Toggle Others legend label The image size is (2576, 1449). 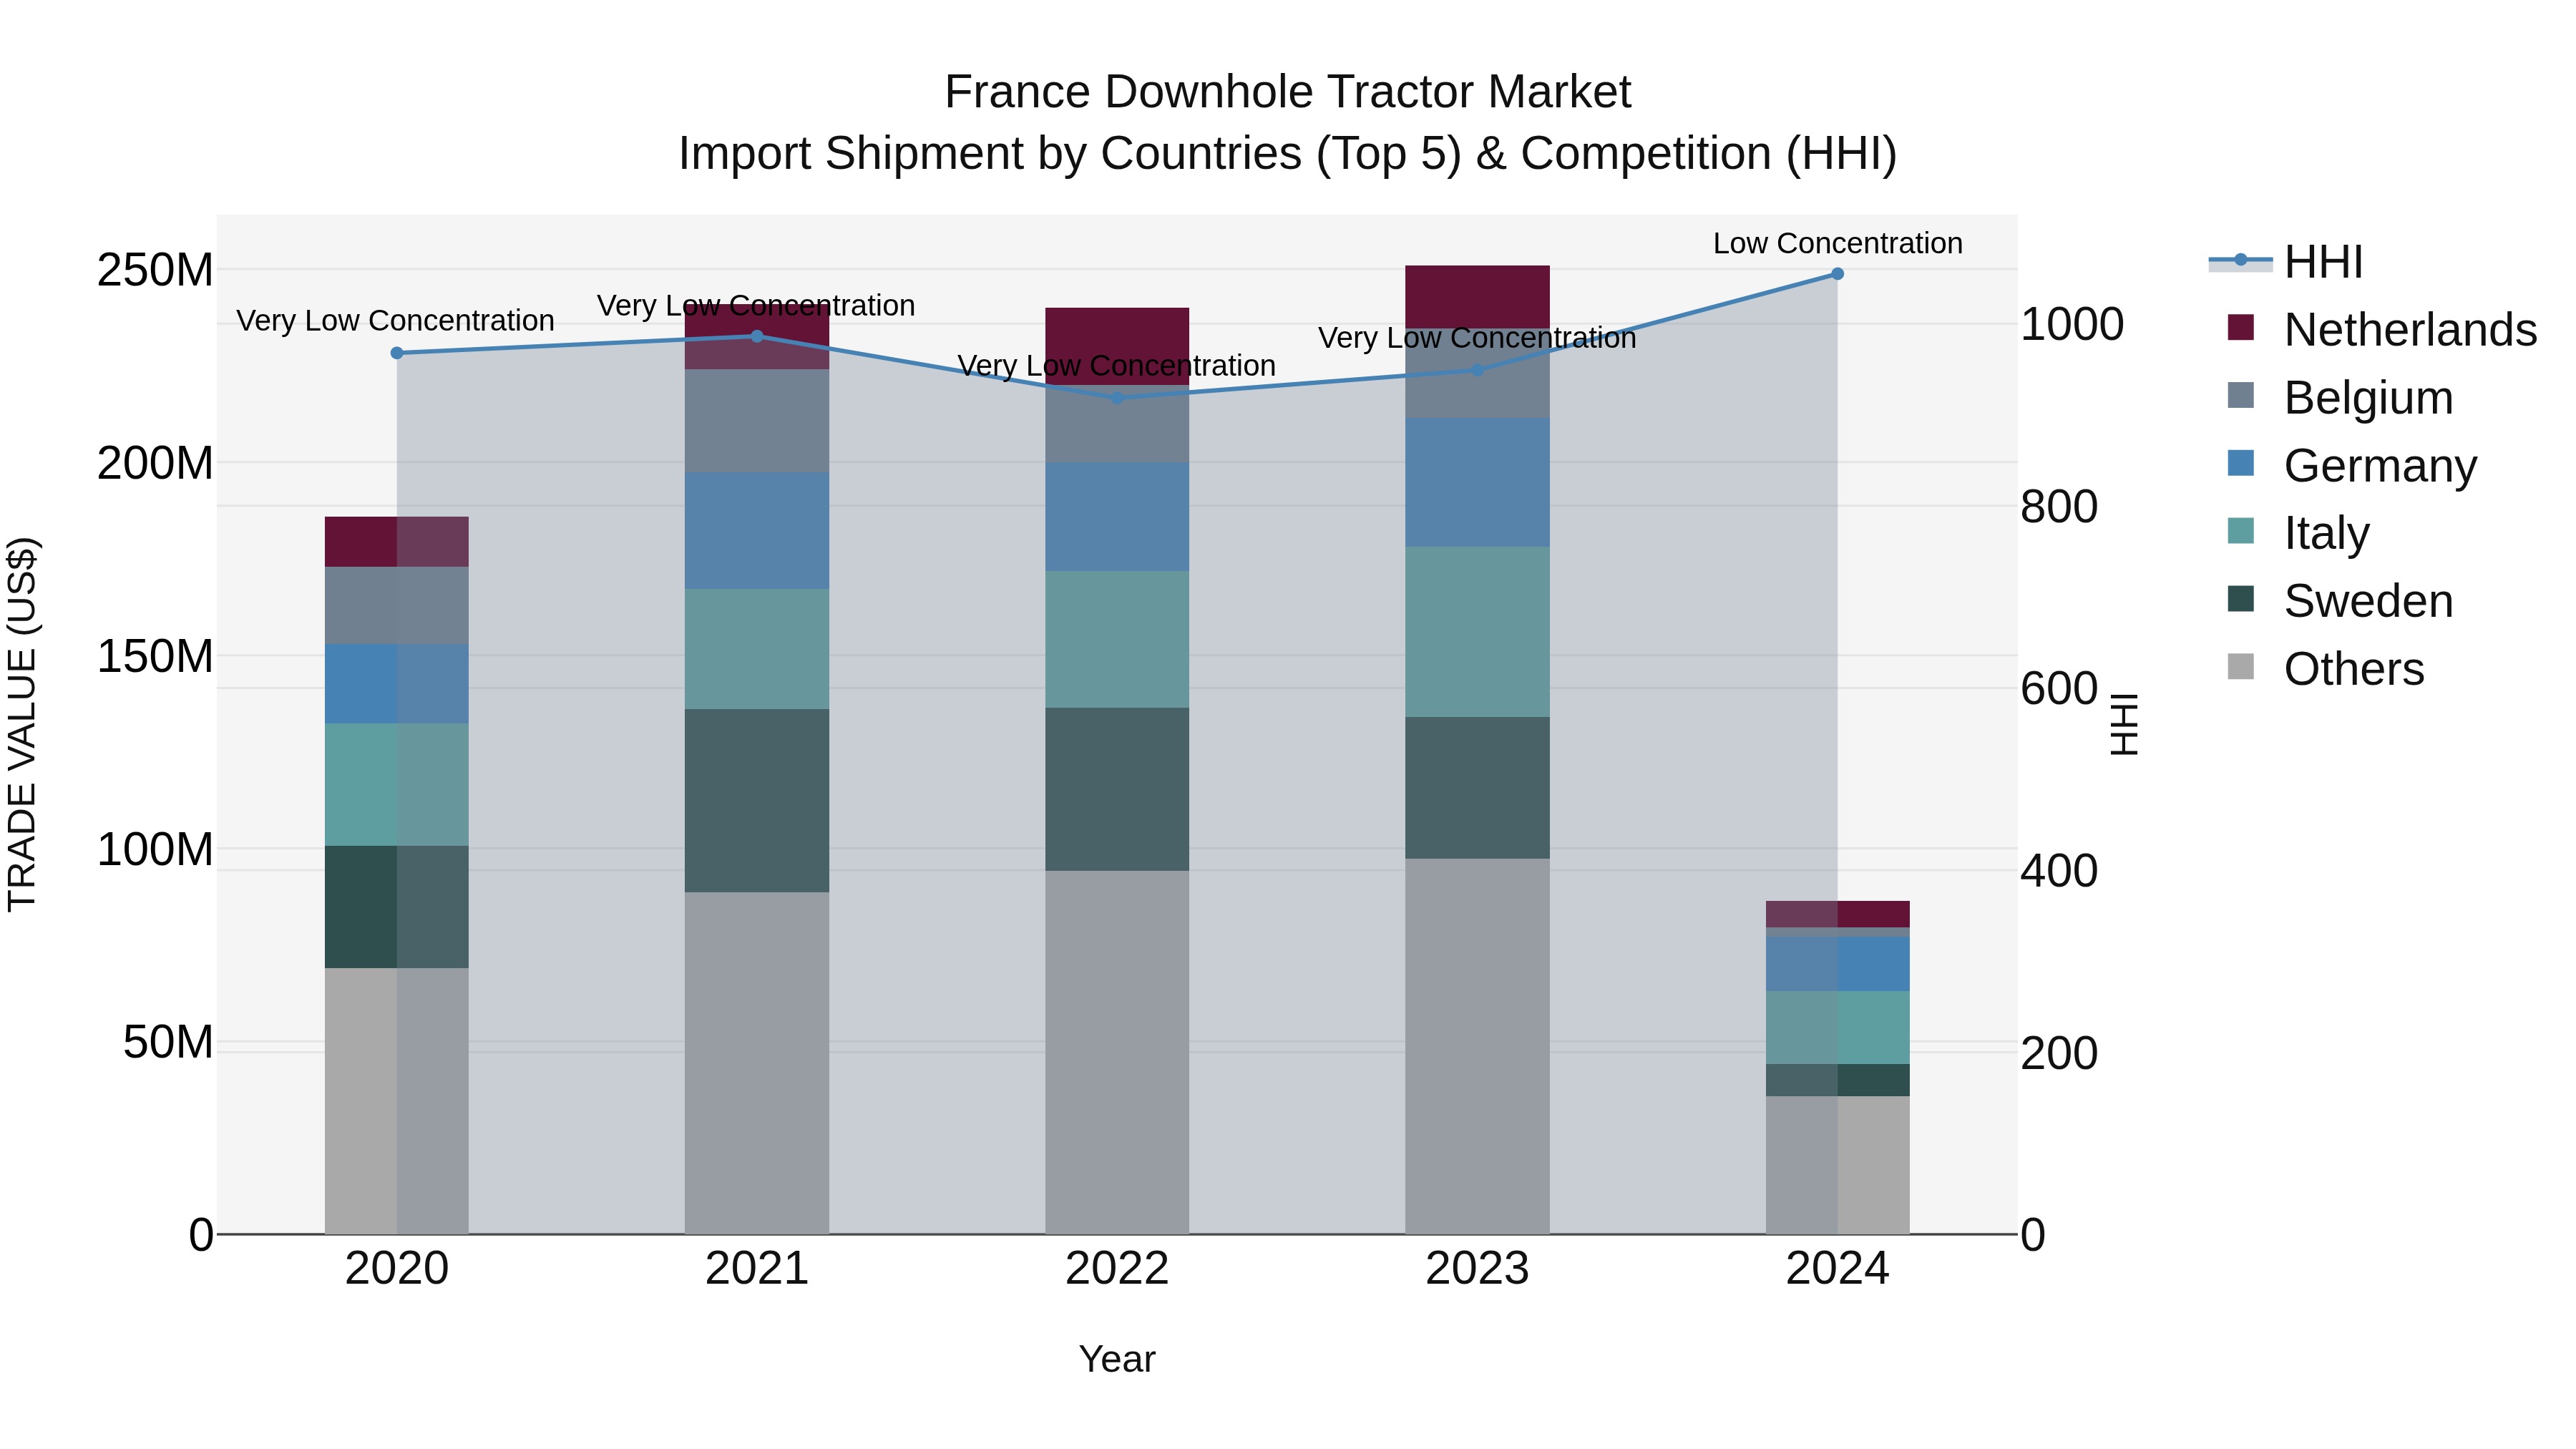2354,669
